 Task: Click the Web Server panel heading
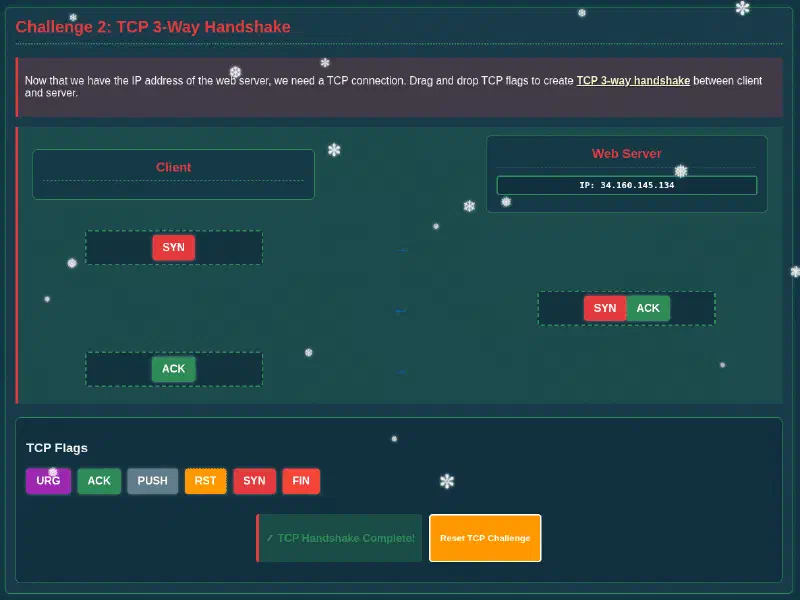coord(627,154)
